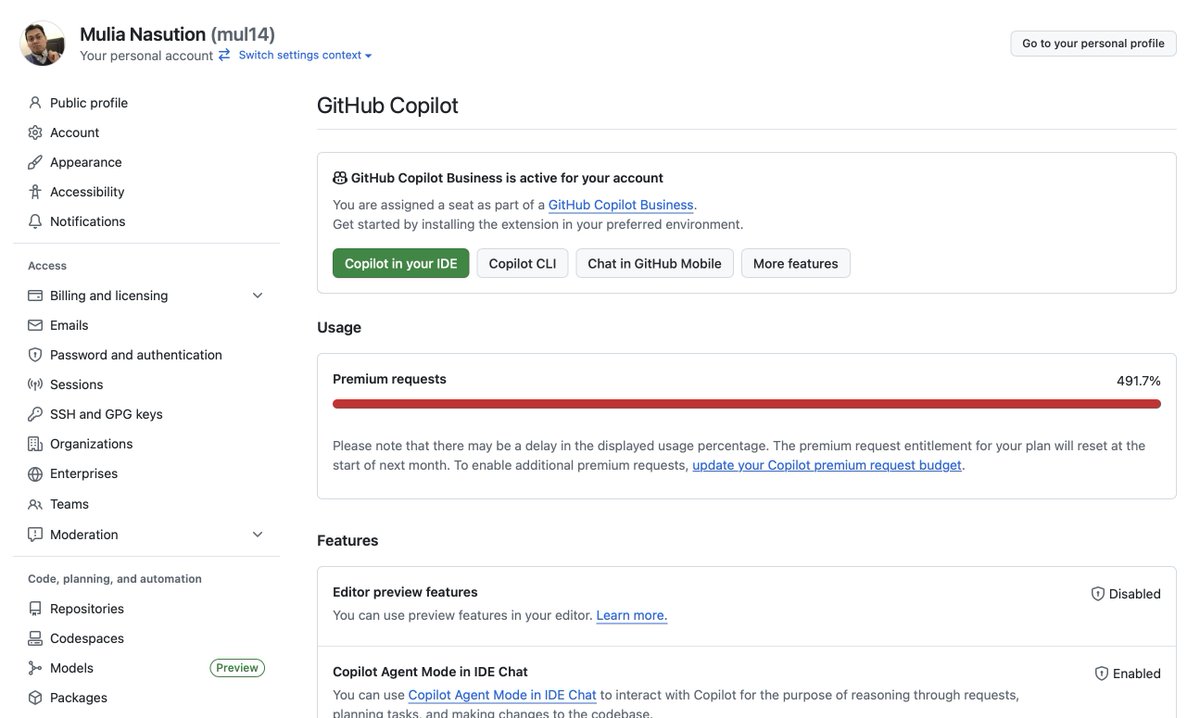Click the 491.7% usage value

pyautogui.click(x=1139, y=381)
